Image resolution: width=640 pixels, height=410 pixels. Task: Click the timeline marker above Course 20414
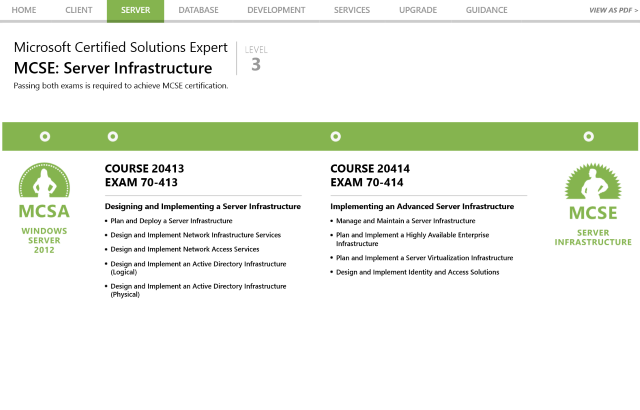click(336, 136)
